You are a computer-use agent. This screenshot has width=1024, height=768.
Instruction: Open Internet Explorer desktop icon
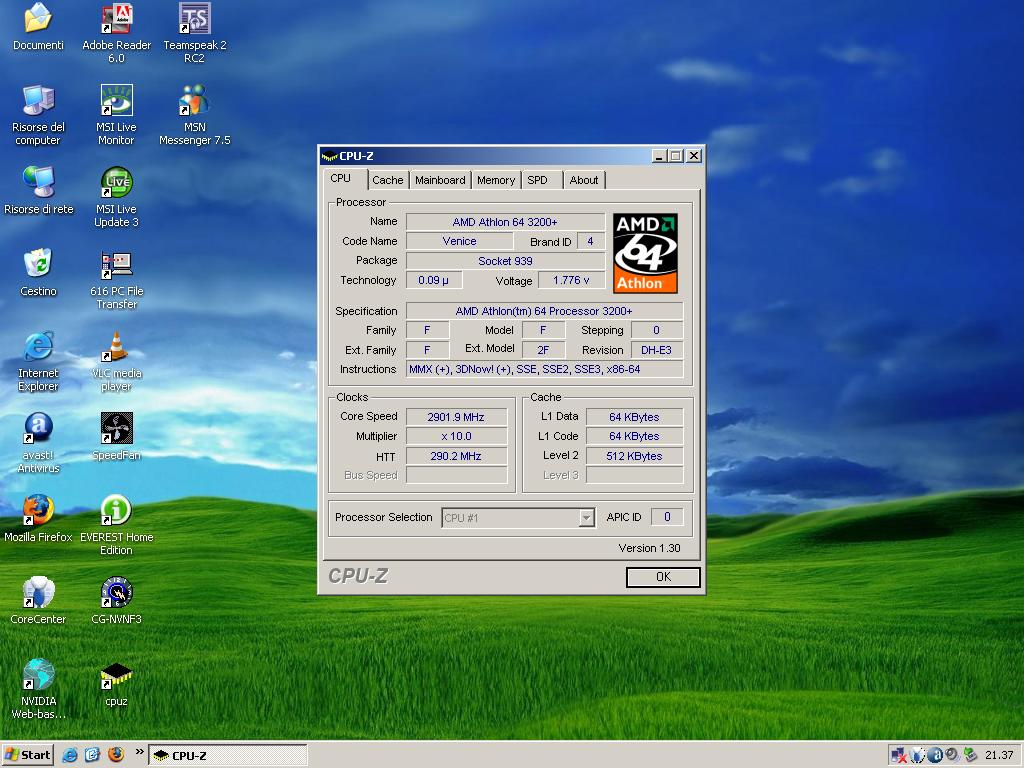[x=38, y=361]
